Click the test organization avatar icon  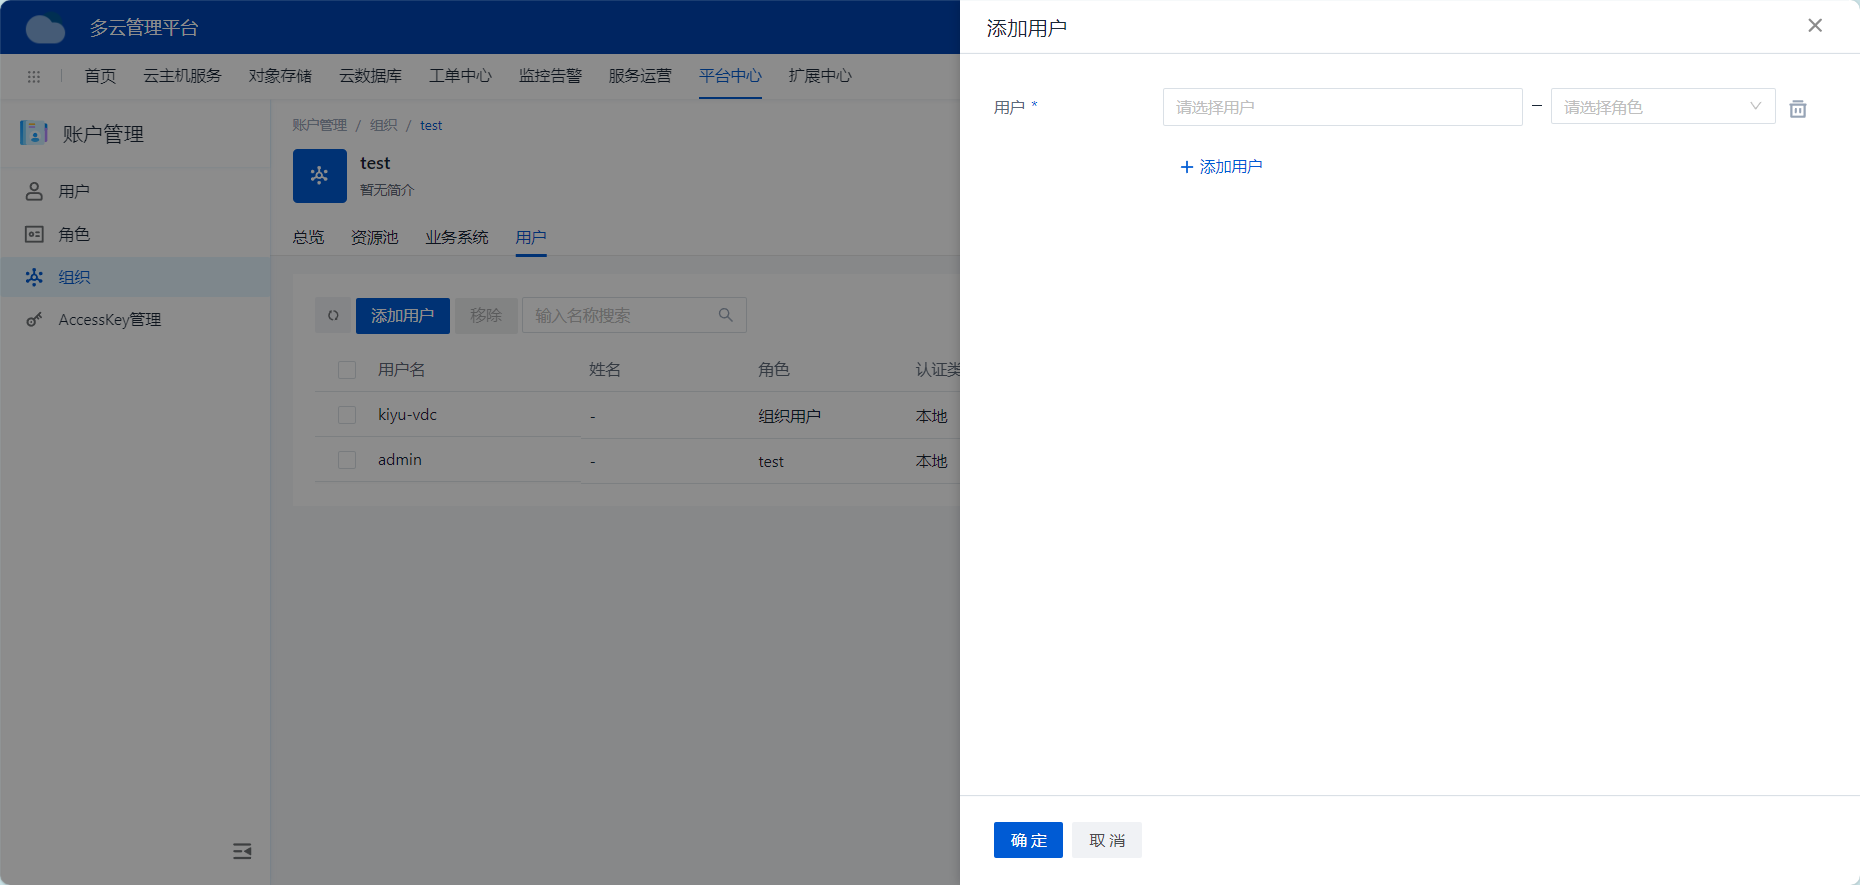(319, 176)
